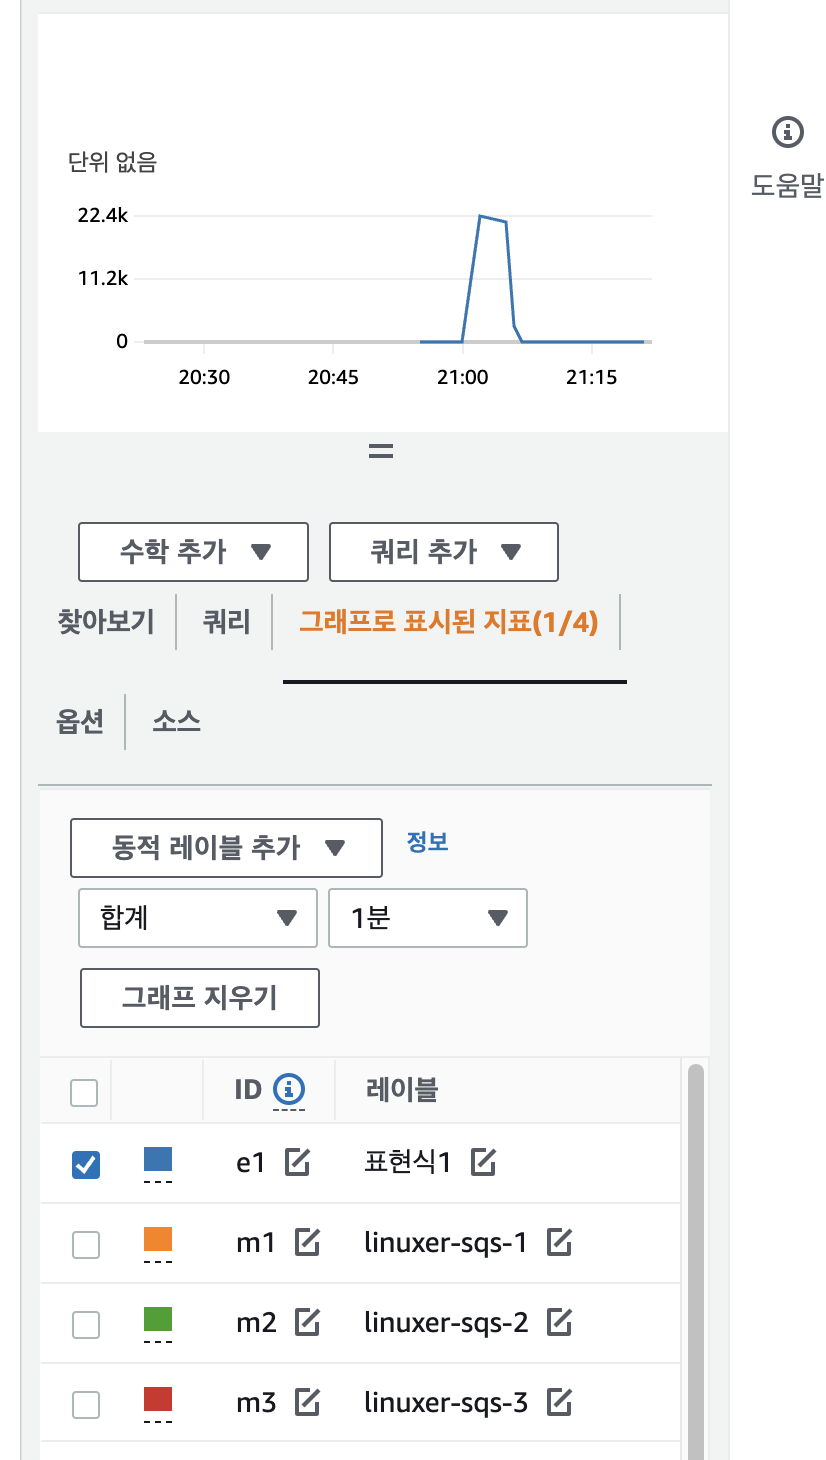Open the 1분 period dropdown
The height and width of the screenshot is (1460, 826).
tap(427, 918)
